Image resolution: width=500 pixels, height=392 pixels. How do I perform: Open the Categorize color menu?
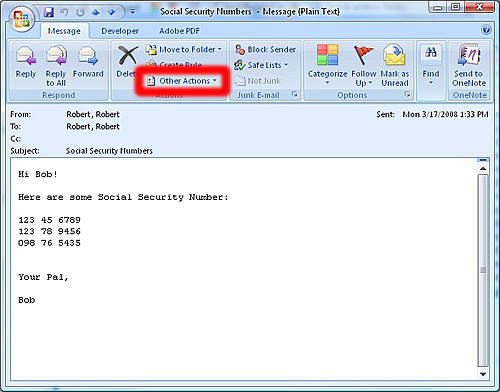(327, 65)
